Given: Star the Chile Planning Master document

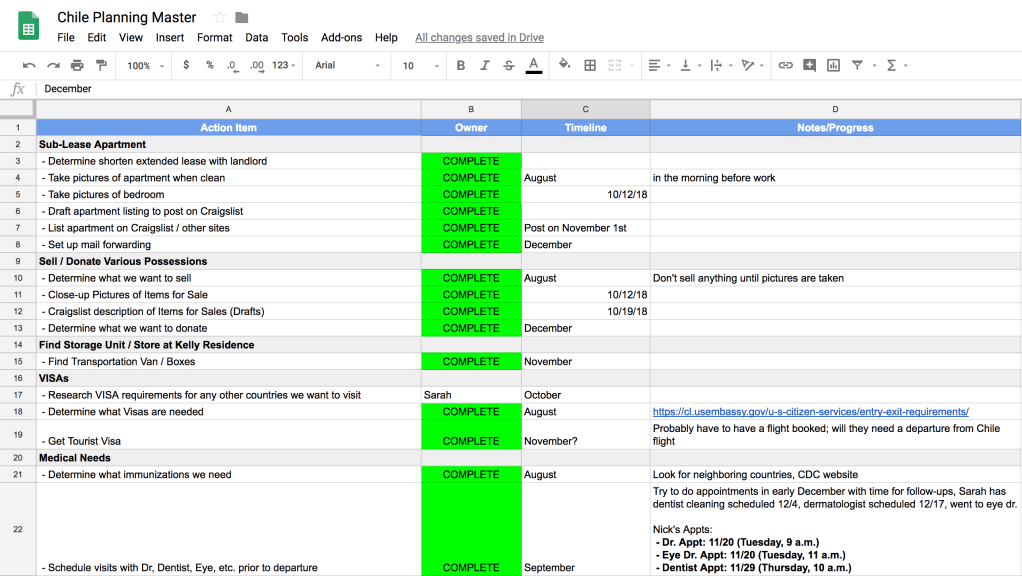Looking at the screenshot, I should click(220, 18).
